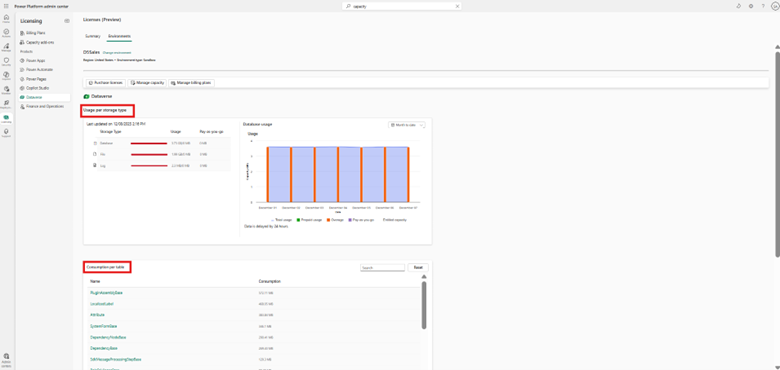Image resolution: width=780 pixels, height=370 pixels.
Task: Open the user account avatar
Action: click(x=775, y=6)
